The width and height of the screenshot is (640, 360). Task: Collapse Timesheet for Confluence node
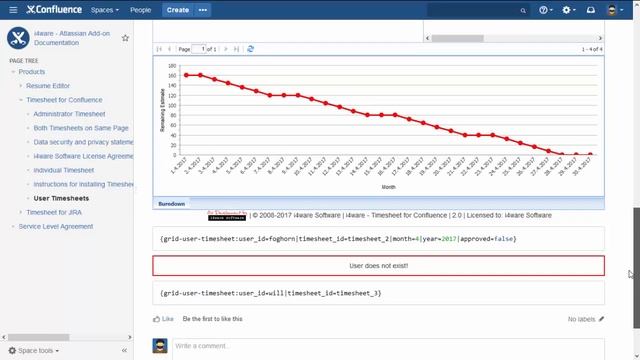tap(21, 100)
